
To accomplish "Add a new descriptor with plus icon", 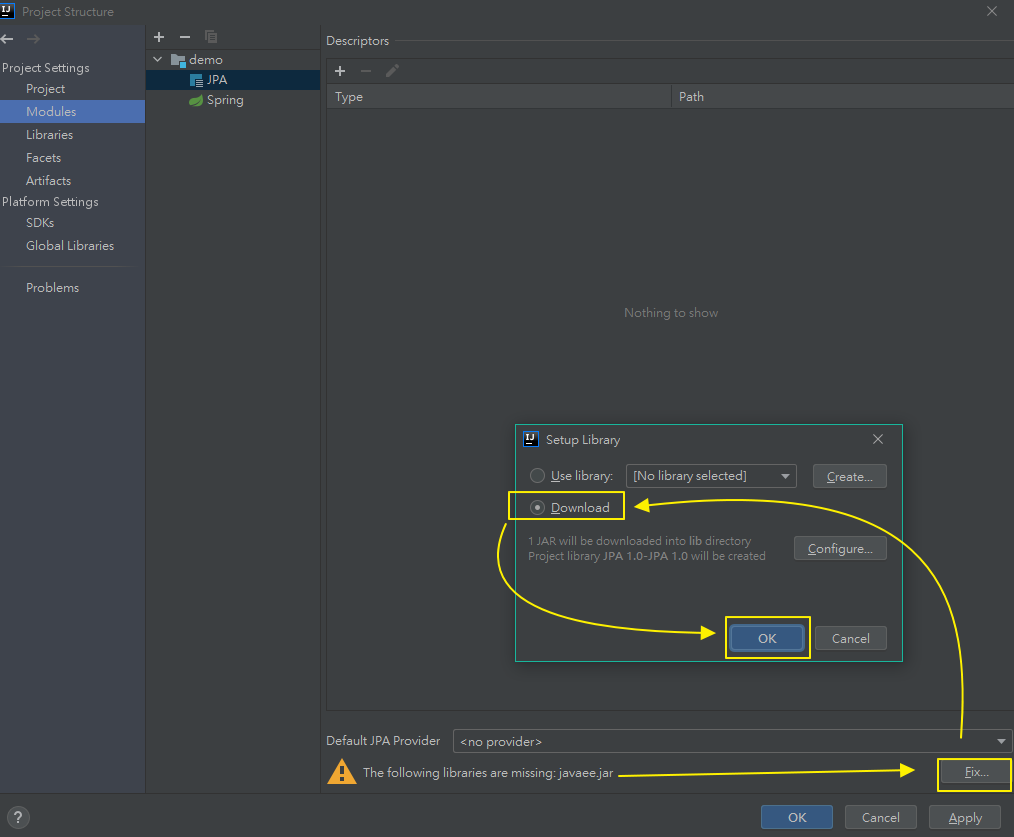I will point(340,71).
